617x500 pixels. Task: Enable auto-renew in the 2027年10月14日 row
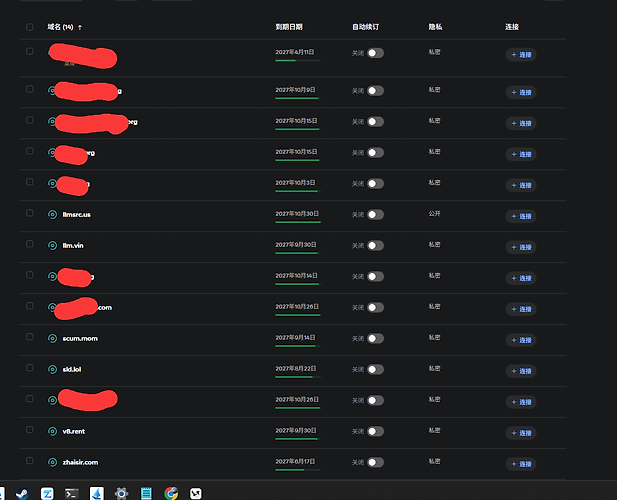coord(375,277)
